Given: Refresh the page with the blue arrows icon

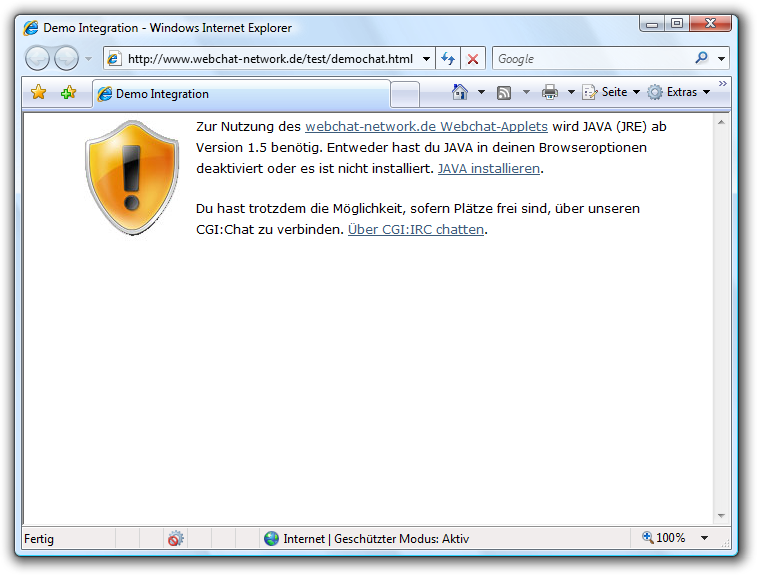Looking at the screenshot, I should coord(448,59).
